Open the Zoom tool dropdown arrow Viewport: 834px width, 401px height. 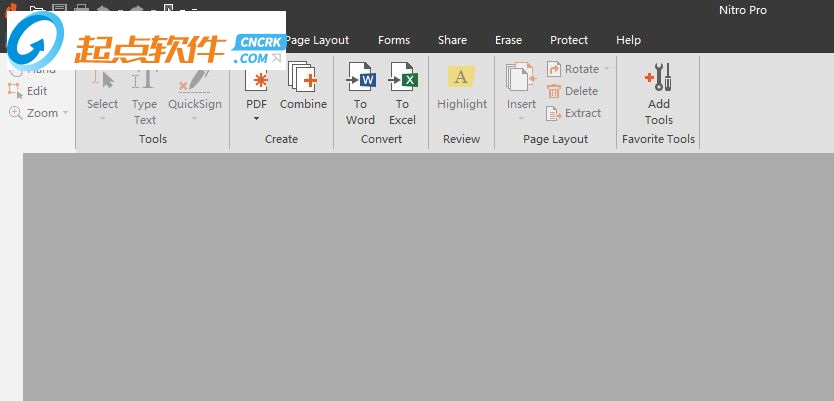pos(65,113)
